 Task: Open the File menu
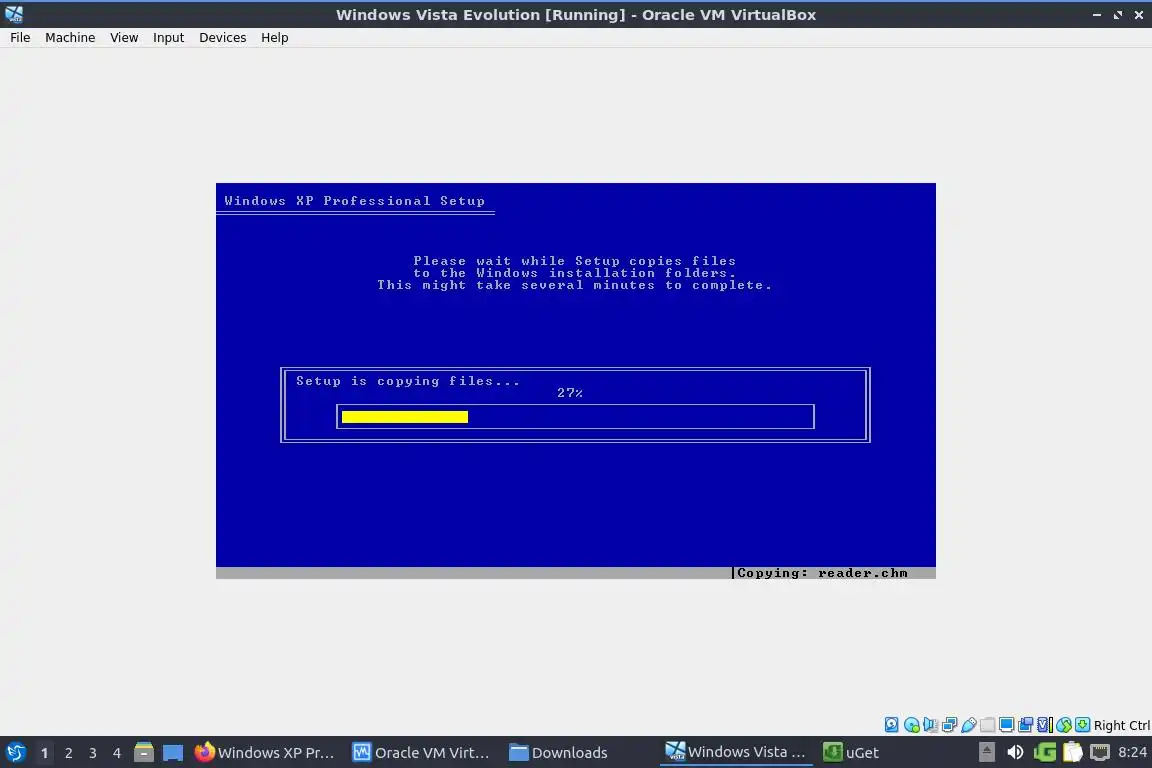click(20, 37)
